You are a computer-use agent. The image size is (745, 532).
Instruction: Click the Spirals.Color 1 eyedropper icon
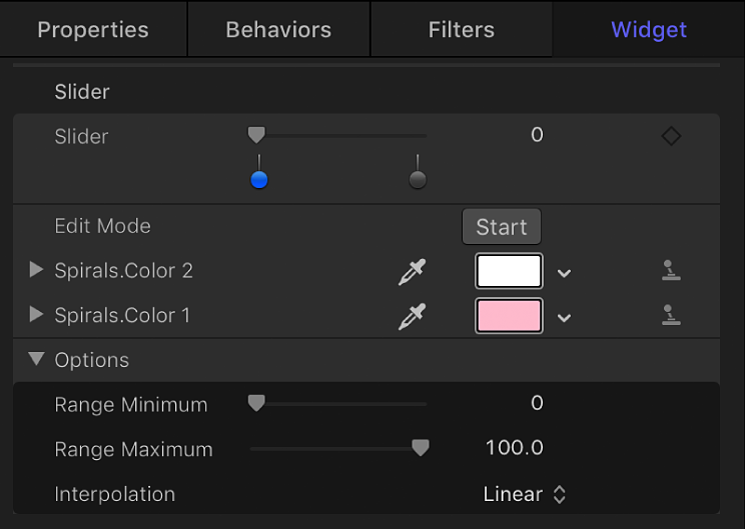click(412, 316)
